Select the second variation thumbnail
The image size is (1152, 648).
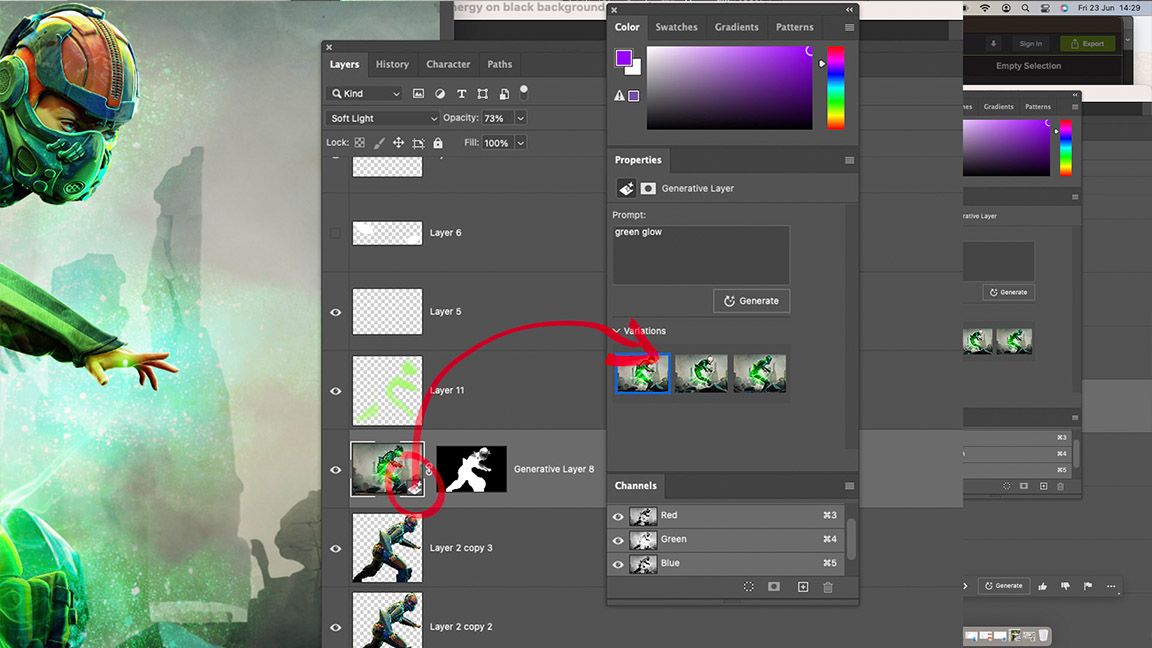[x=700, y=372]
